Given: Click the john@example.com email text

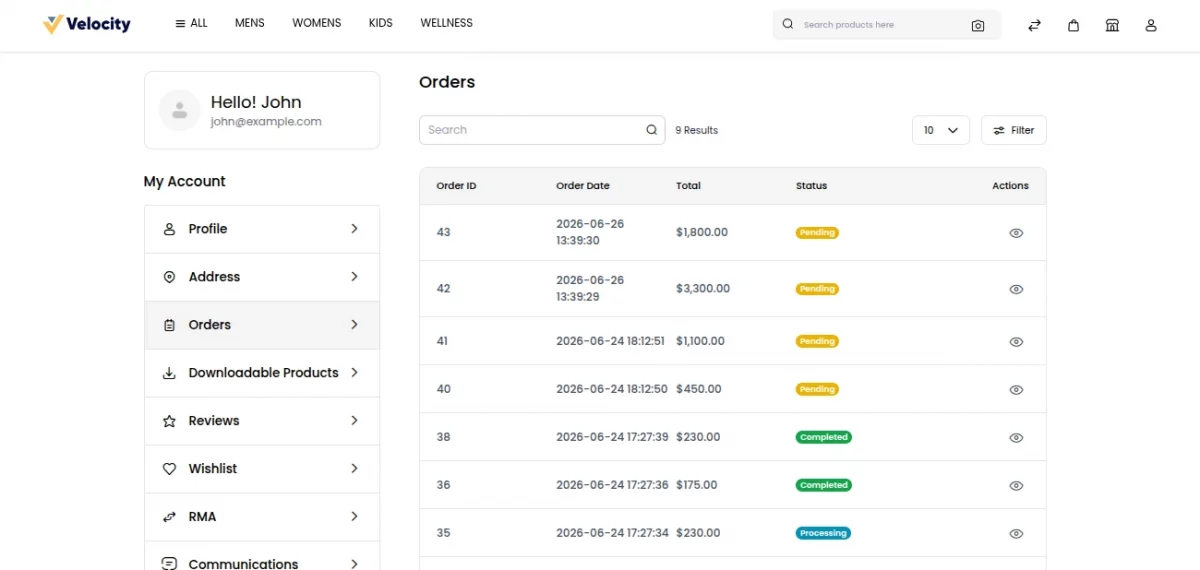Looking at the screenshot, I should point(266,121).
